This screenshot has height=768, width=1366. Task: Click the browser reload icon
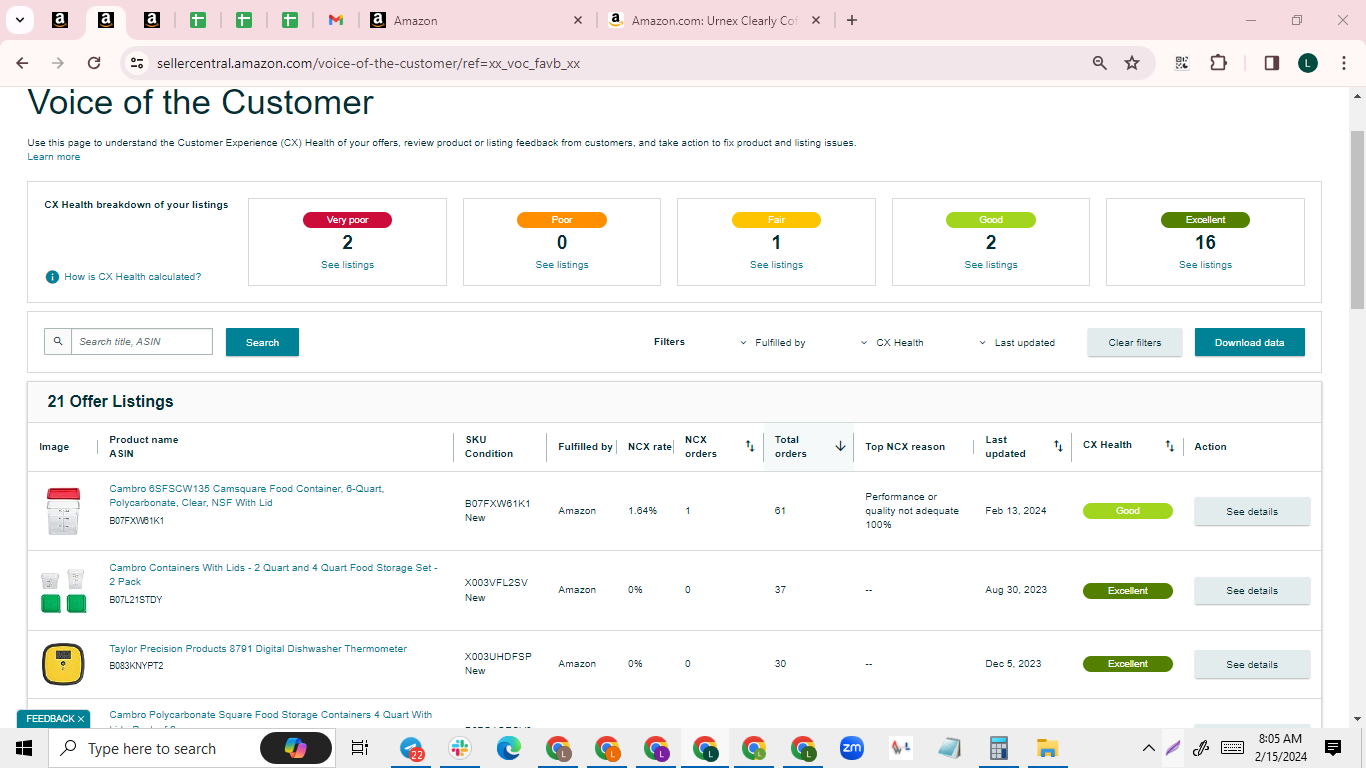tap(94, 63)
